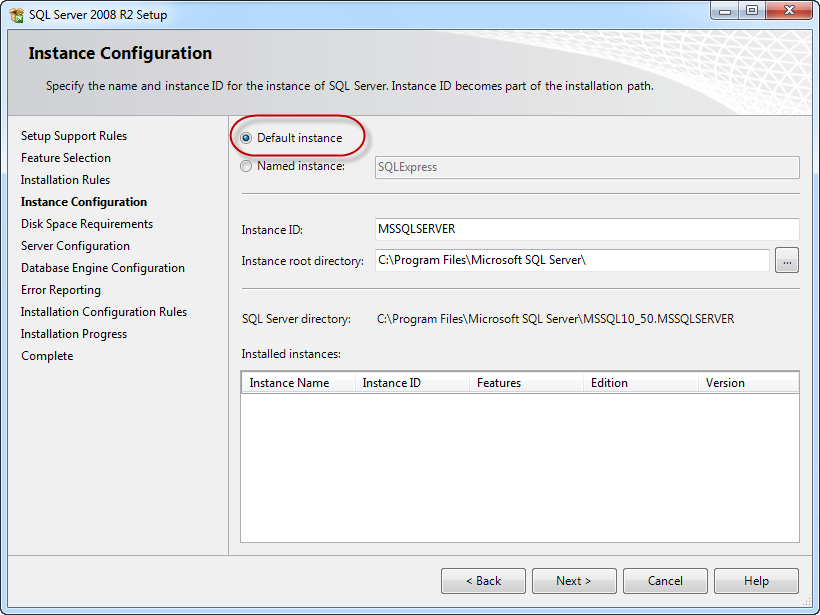Click the SQL Server directory path text
Screen dimensions: 820x615
[x=555, y=319]
